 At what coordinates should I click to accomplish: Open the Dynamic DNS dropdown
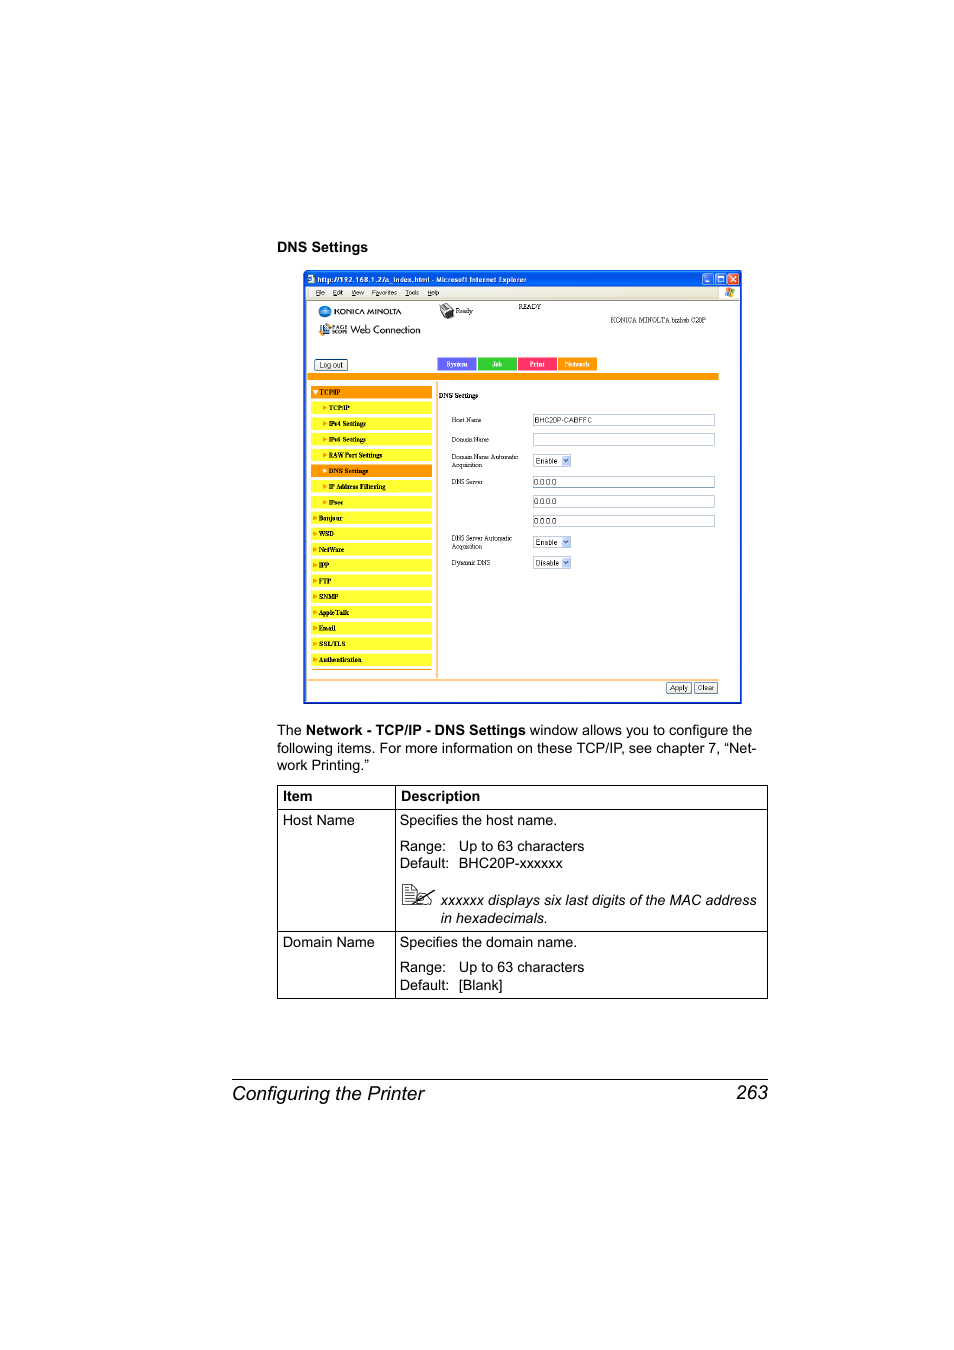[x=552, y=563]
